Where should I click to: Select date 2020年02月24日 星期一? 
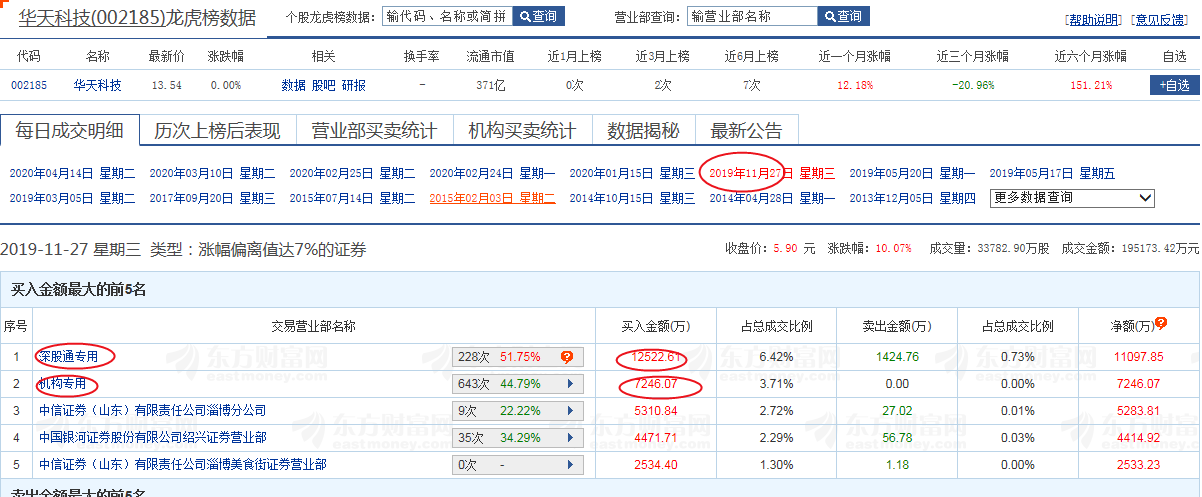pos(492,174)
